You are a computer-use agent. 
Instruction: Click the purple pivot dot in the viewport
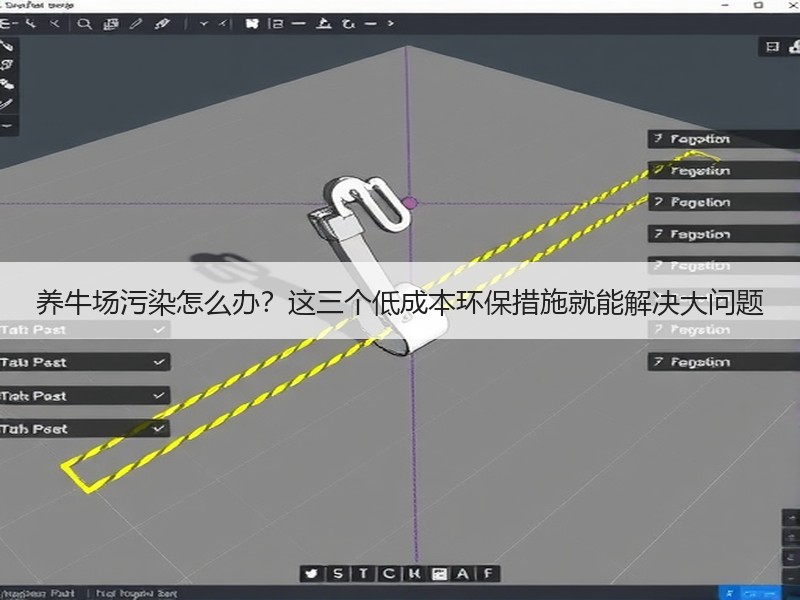pyautogui.click(x=410, y=203)
